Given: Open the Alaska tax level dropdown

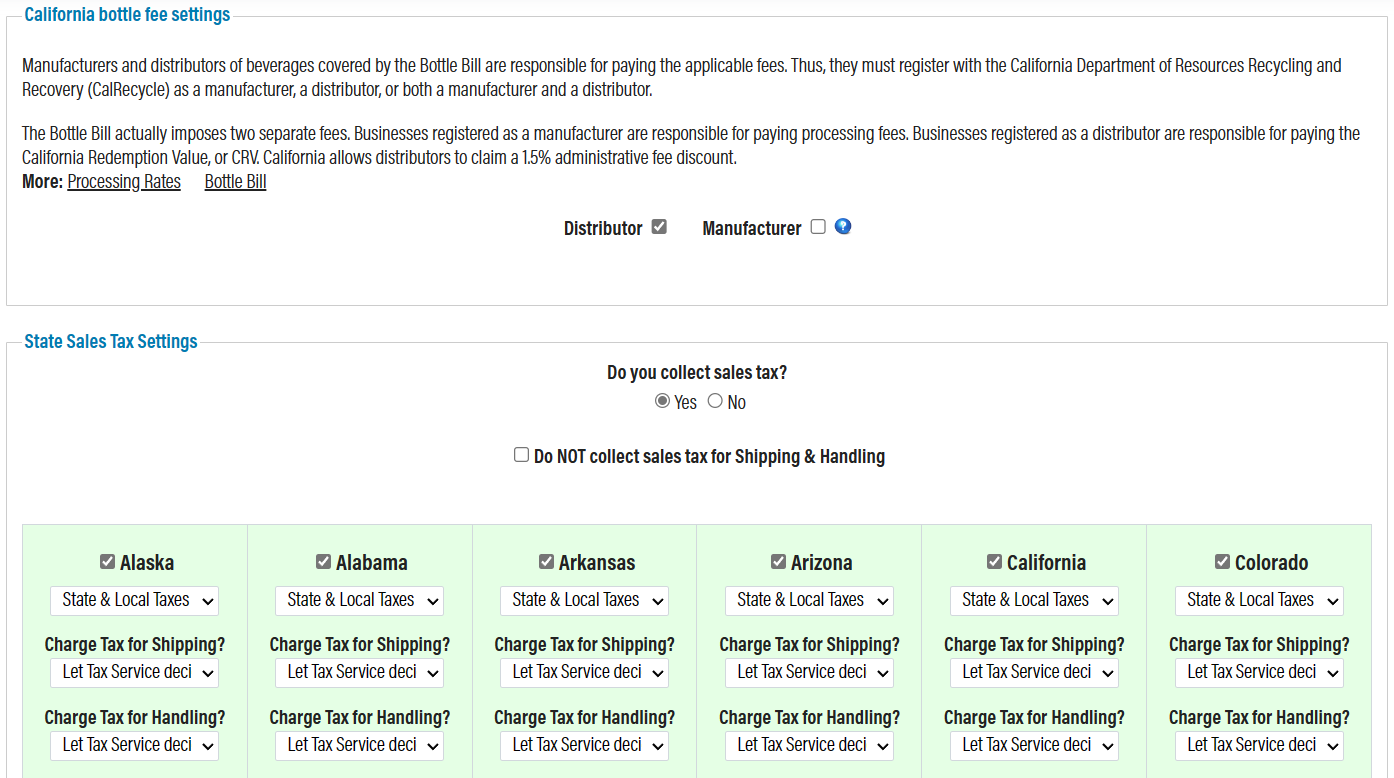Looking at the screenshot, I should pos(134,600).
